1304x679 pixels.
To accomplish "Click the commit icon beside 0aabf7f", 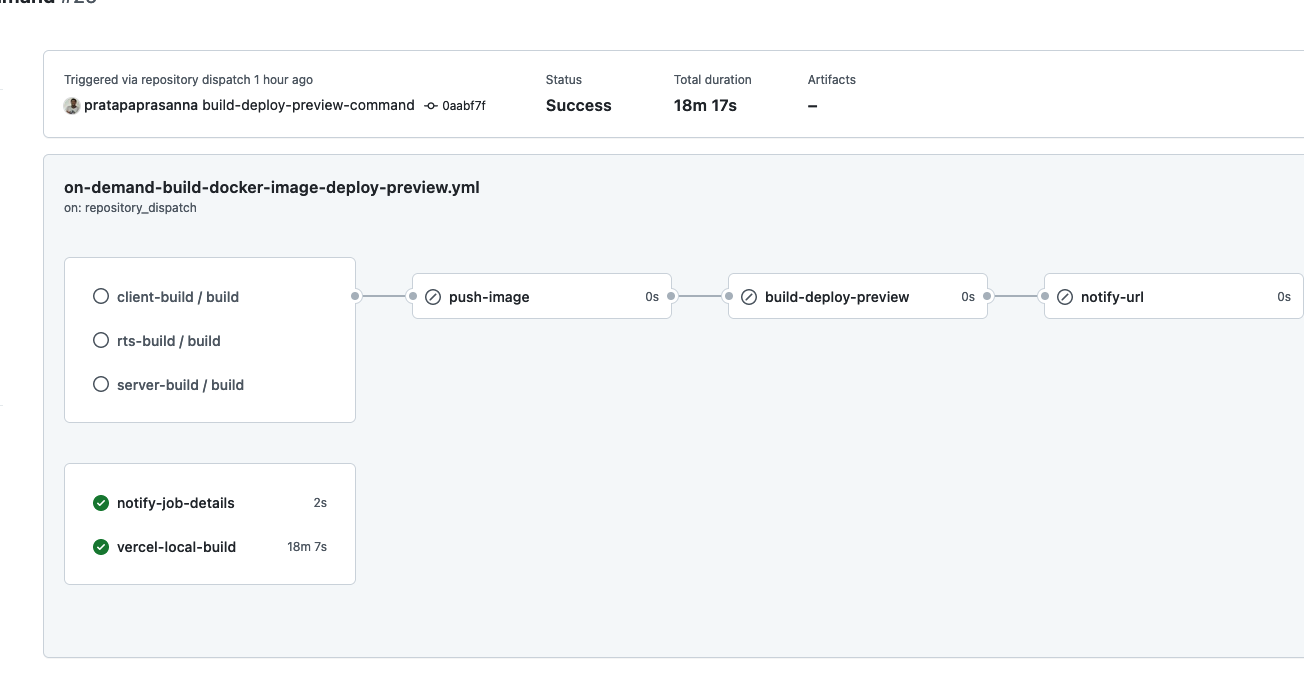I will [x=431, y=106].
